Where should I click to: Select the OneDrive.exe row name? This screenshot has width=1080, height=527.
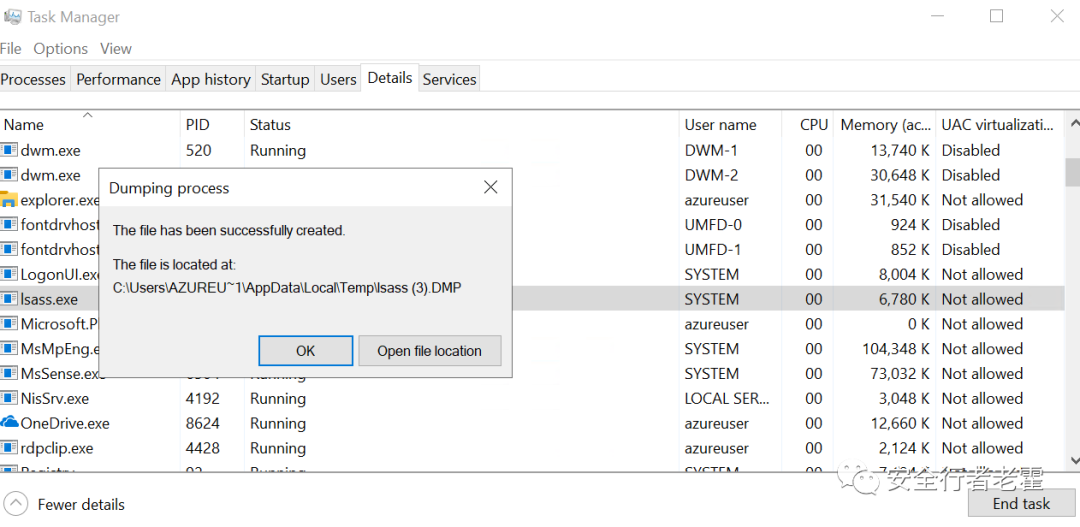point(65,423)
